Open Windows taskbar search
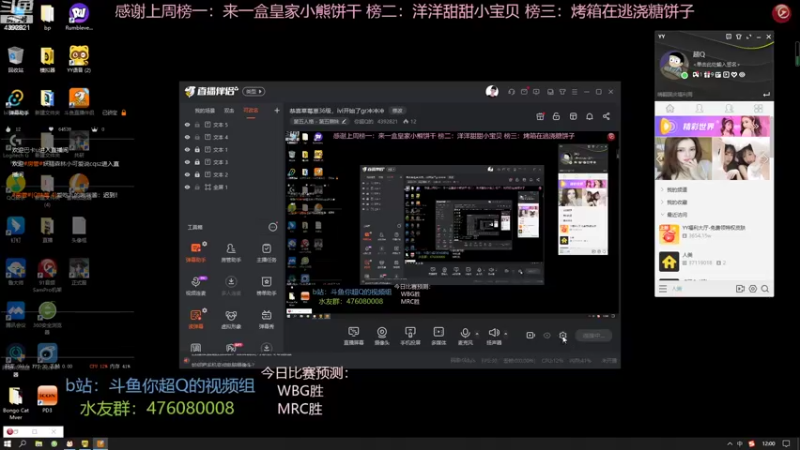Image resolution: width=800 pixels, height=450 pixels. pyautogui.click(x=22, y=444)
